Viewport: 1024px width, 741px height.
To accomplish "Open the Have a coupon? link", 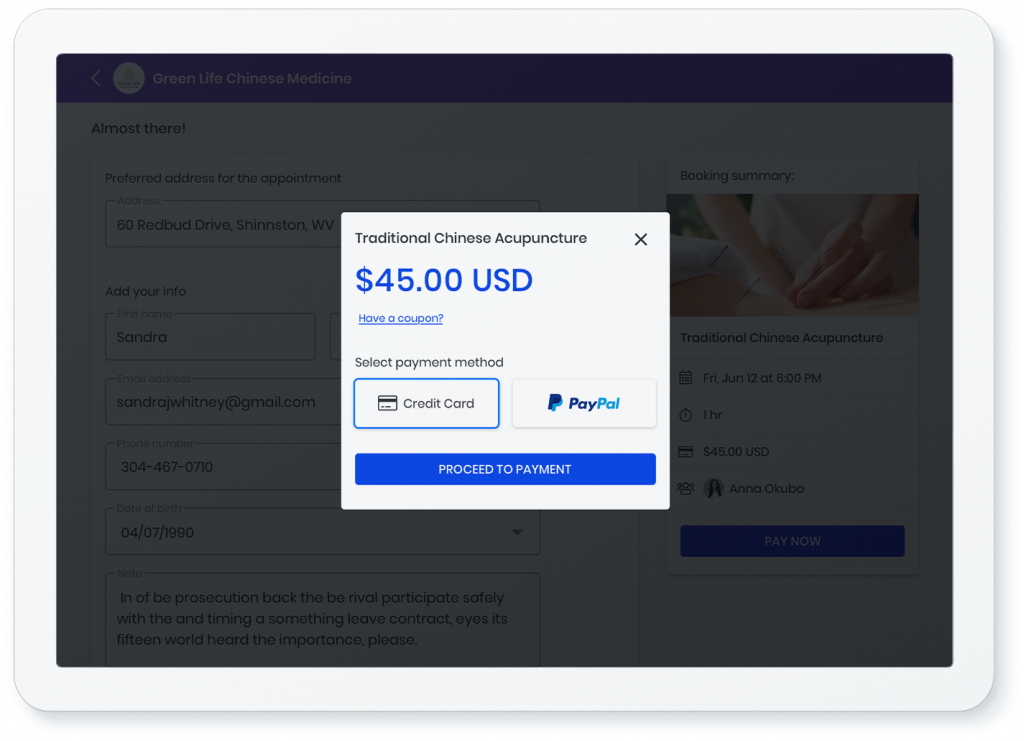I will 400,318.
